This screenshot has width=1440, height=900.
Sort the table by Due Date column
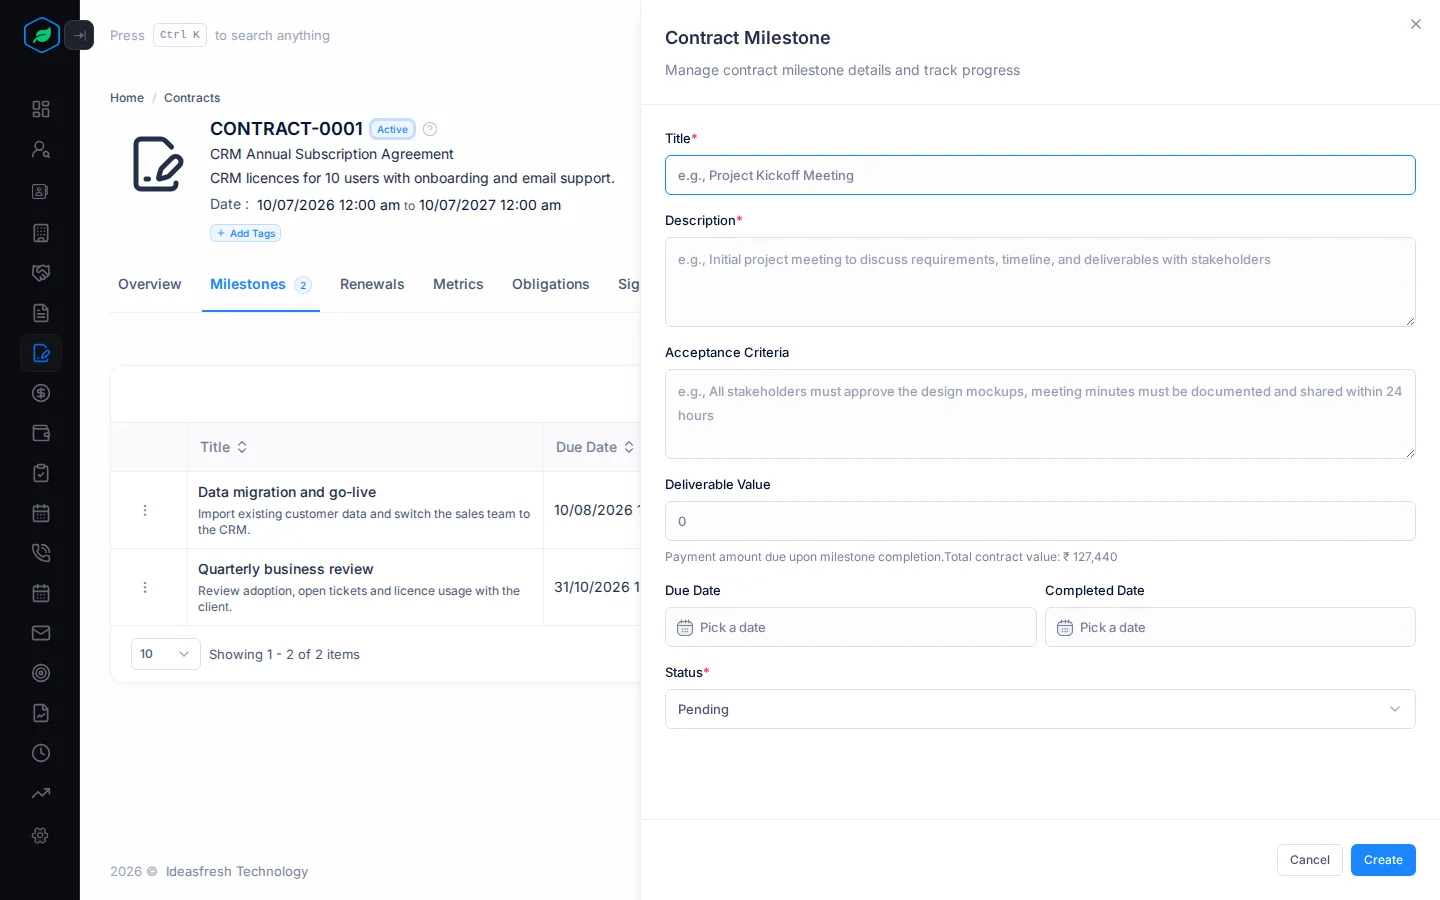[x=595, y=447]
